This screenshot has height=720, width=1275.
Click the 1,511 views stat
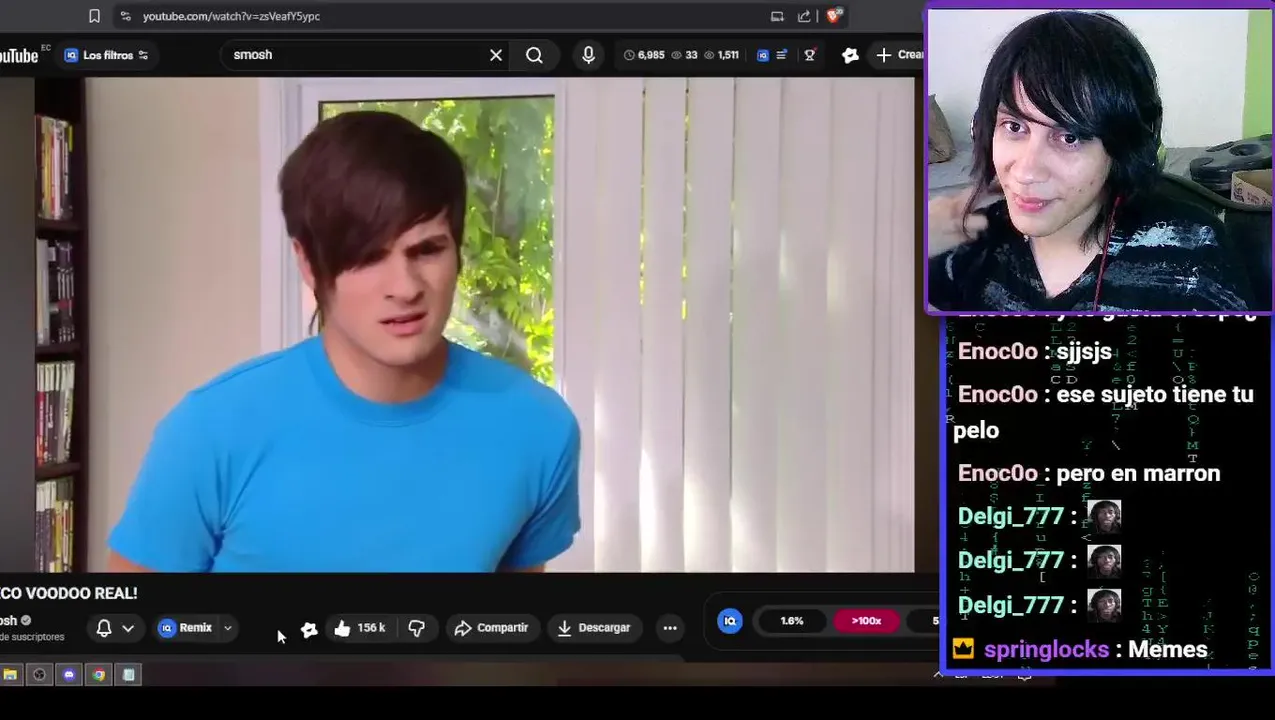721,55
